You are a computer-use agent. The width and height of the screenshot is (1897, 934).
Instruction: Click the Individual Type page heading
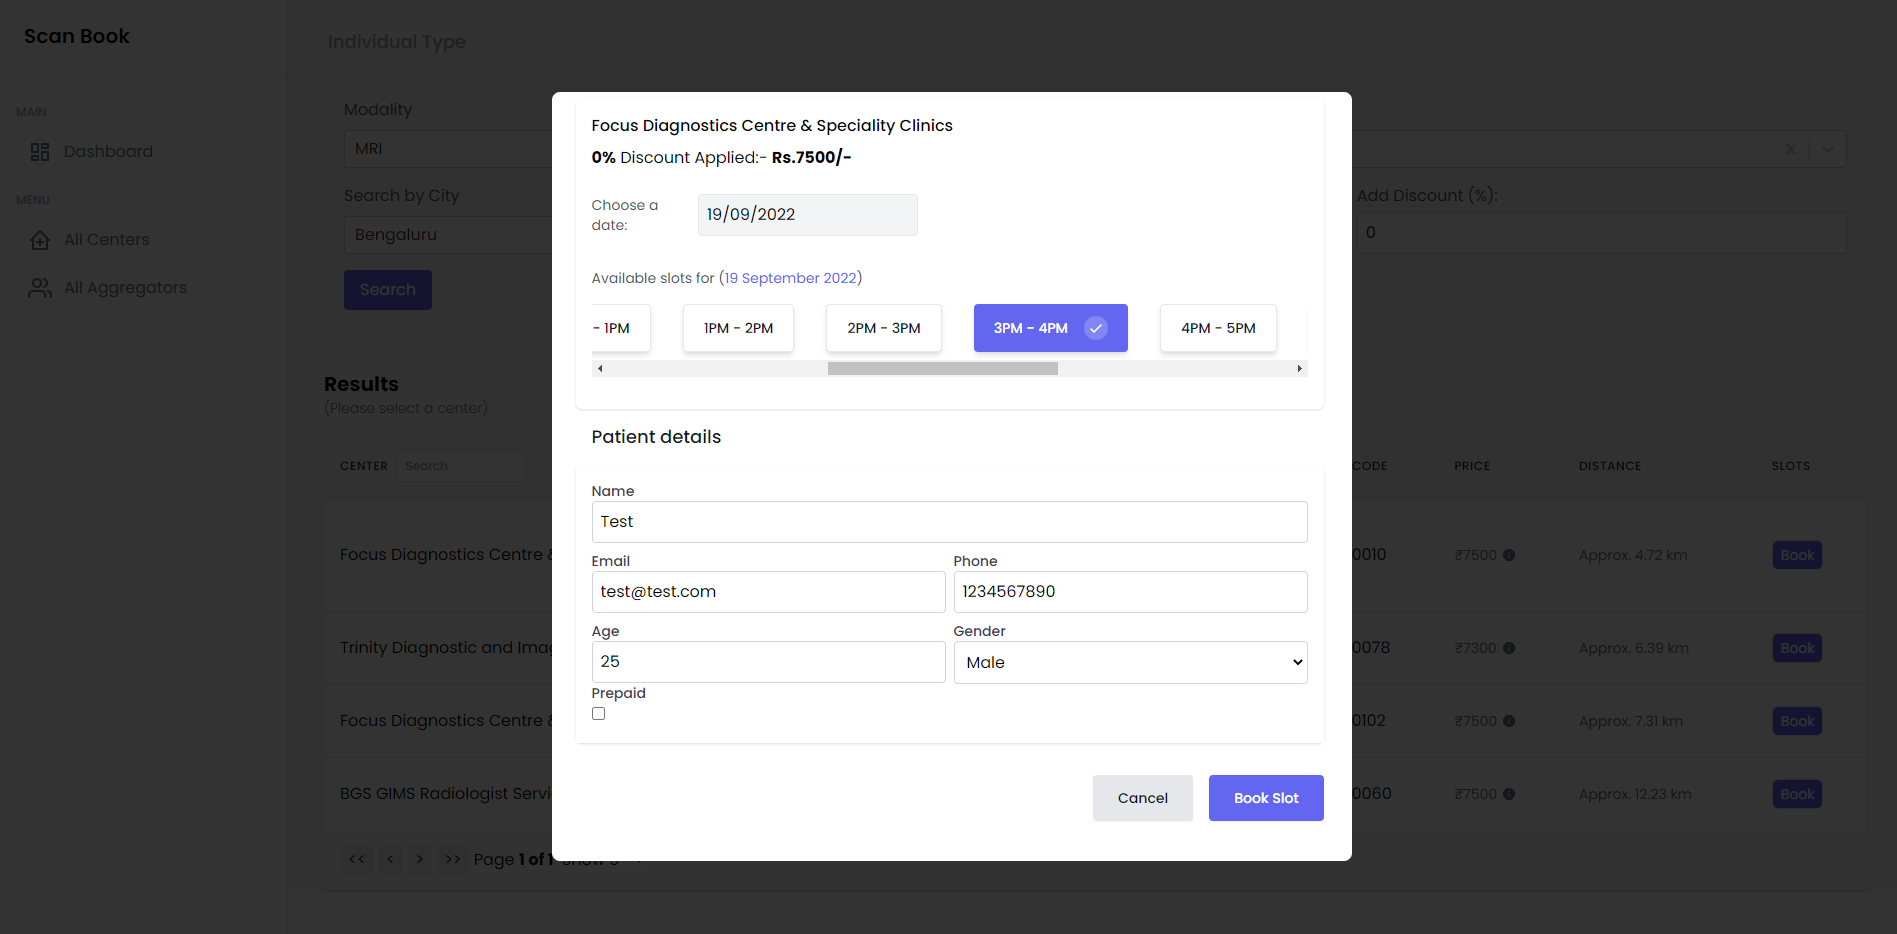coord(397,42)
